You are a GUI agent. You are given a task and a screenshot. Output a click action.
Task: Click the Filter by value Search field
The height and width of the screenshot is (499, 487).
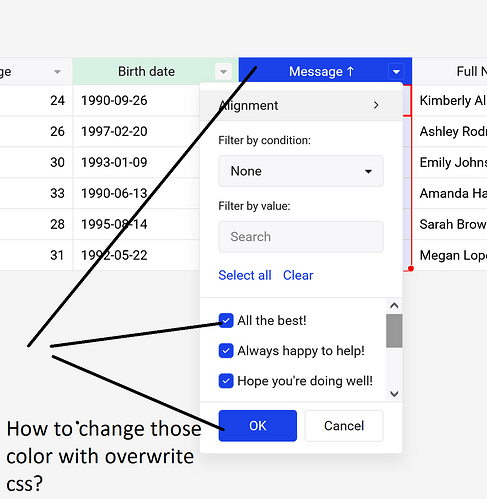pyautogui.click(x=301, y=237)
